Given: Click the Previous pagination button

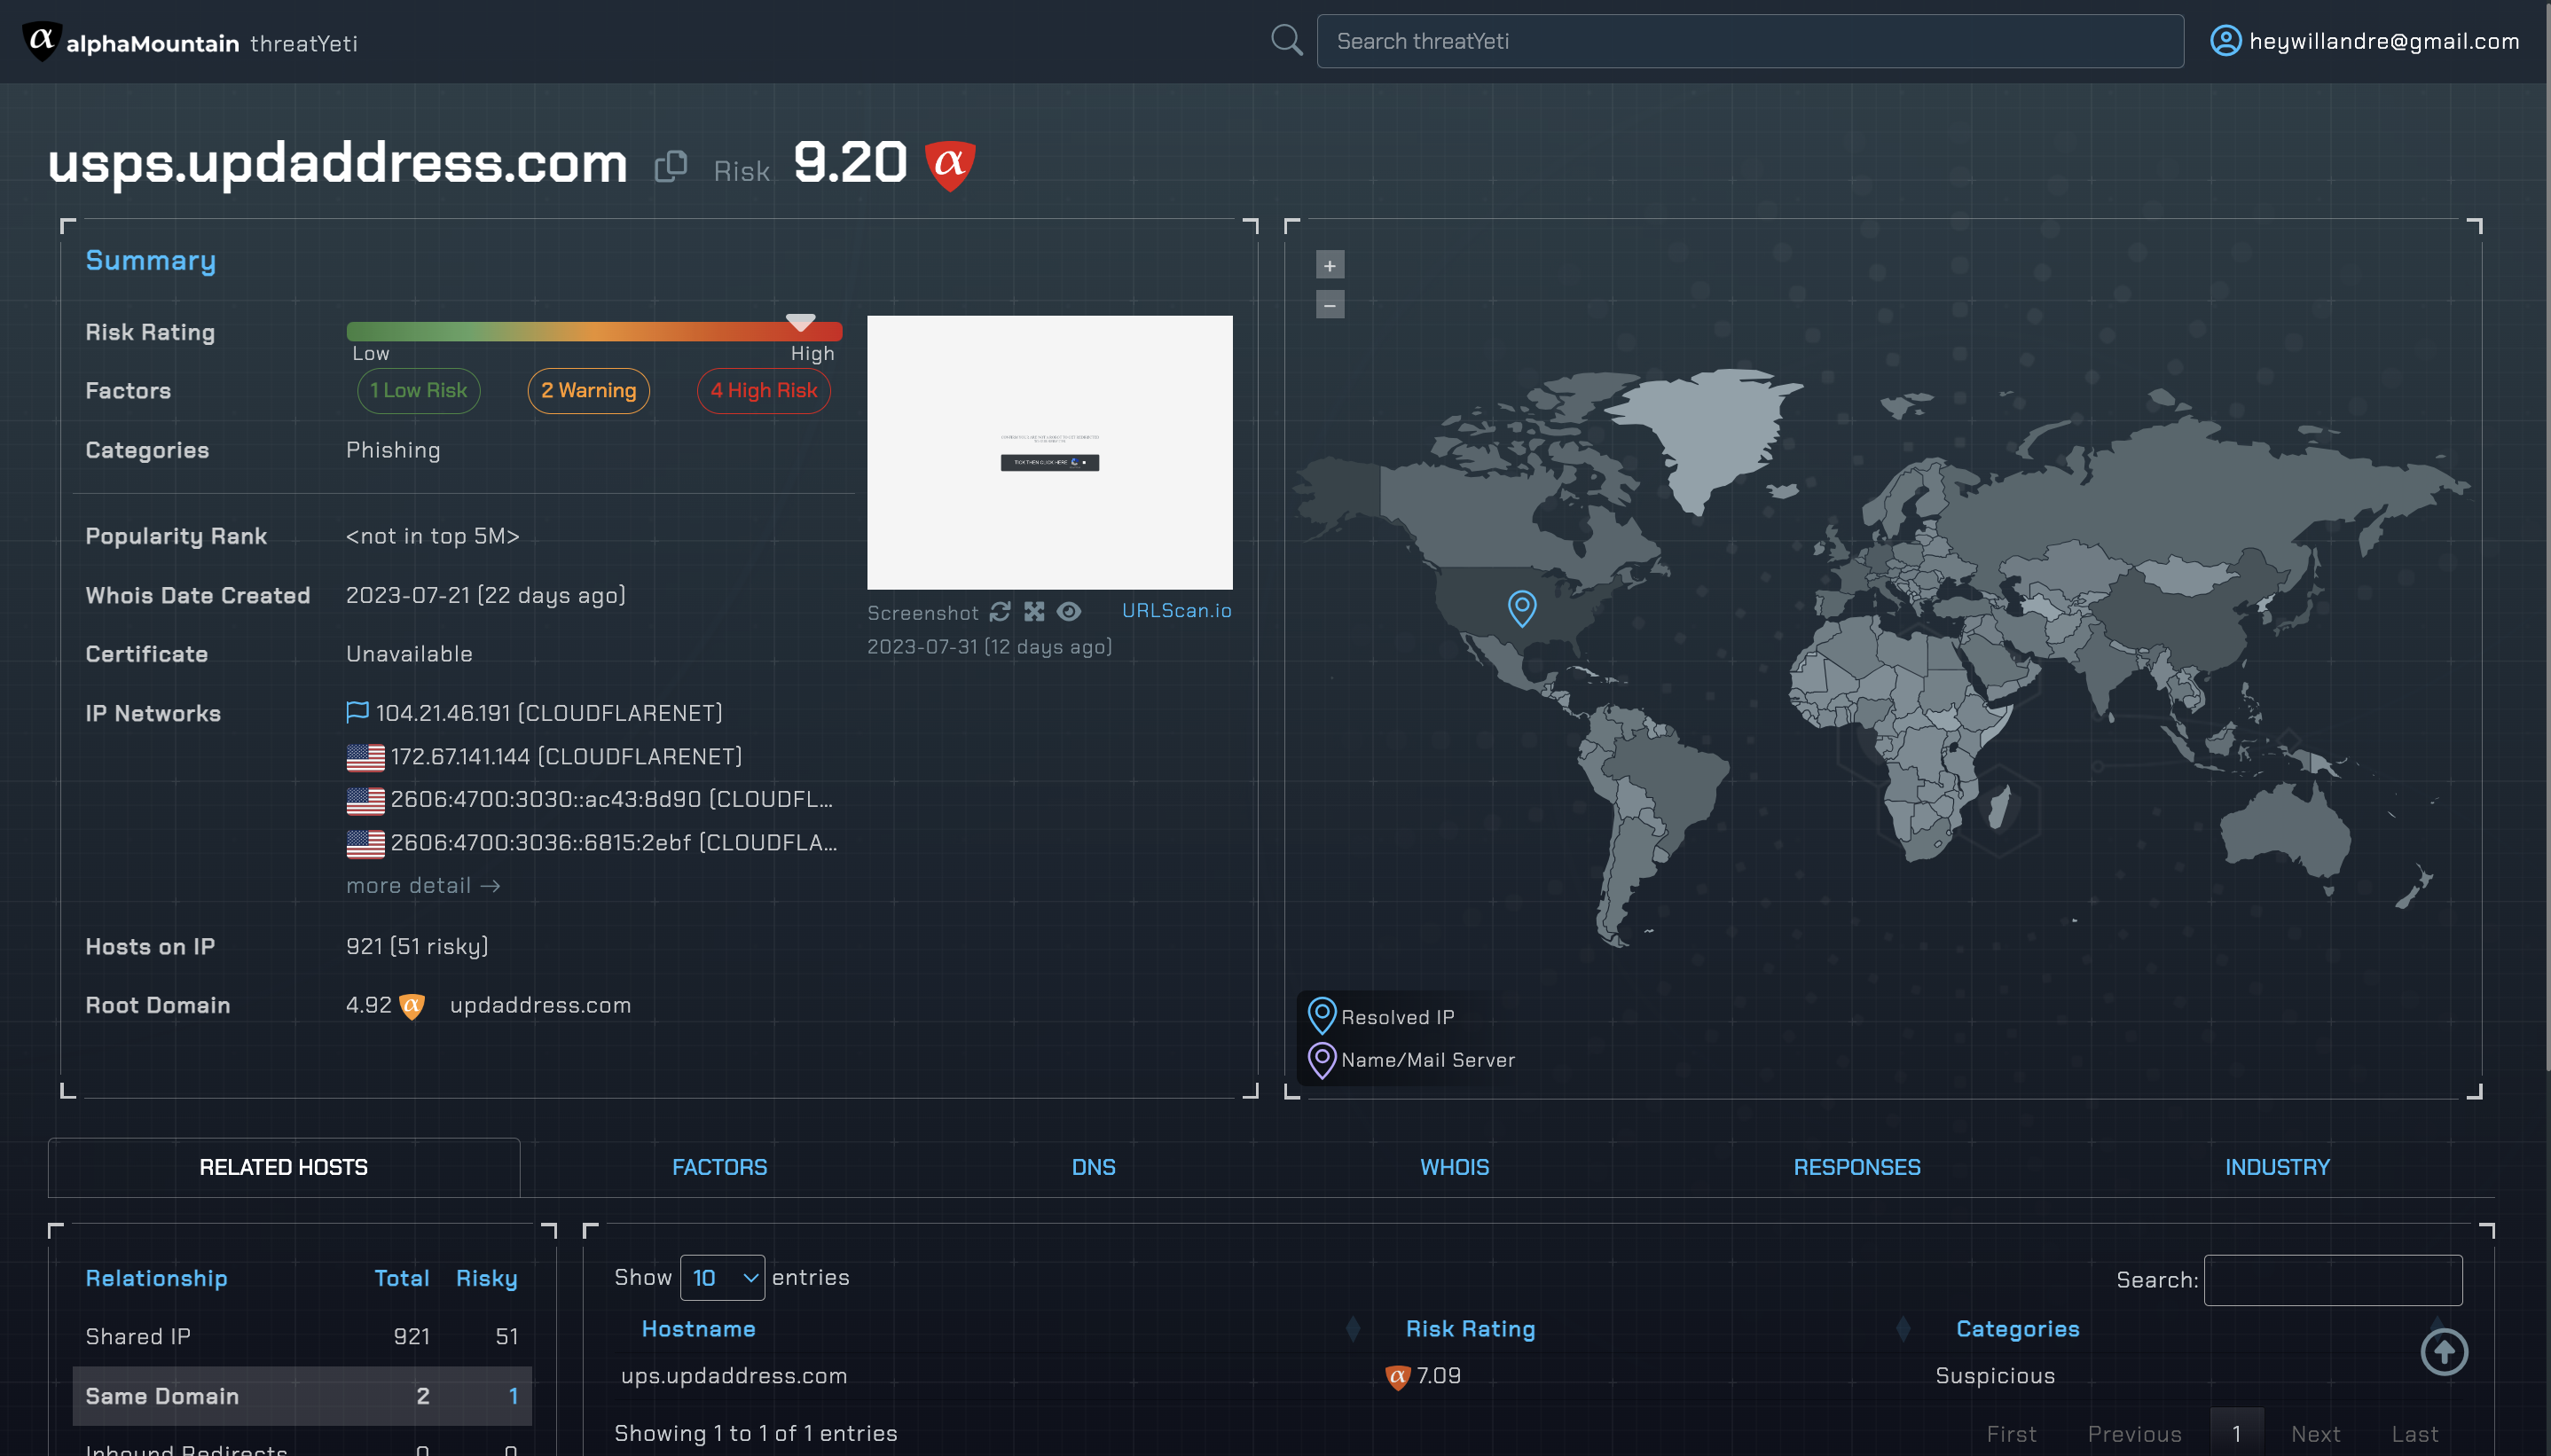Looking at the screenshot, I should pyautogui.click(x=2134, y=1434).
